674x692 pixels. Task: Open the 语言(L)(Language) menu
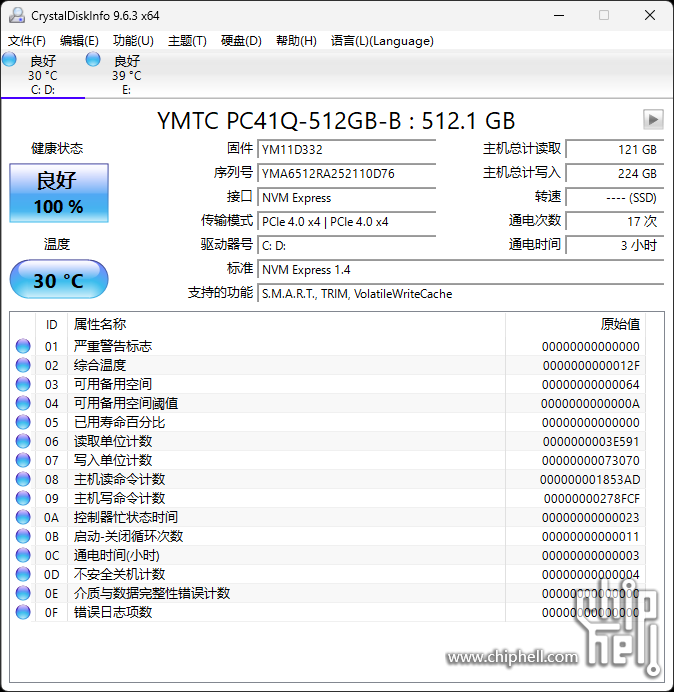(x=382, y=41)
